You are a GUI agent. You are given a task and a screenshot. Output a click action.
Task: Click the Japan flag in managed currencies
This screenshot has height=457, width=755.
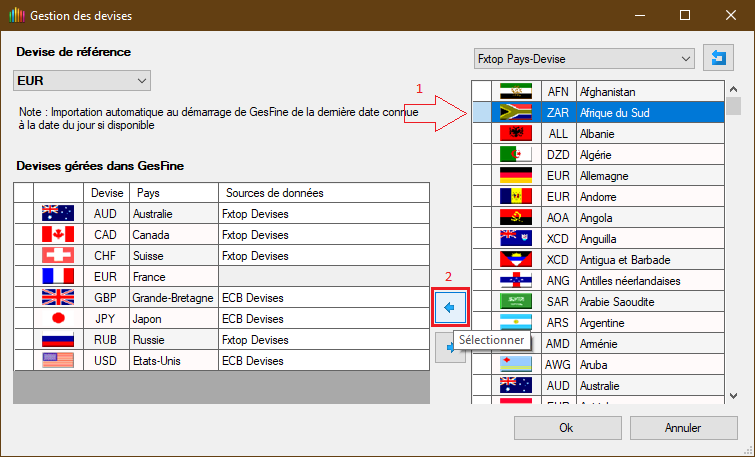click(58, 319)
